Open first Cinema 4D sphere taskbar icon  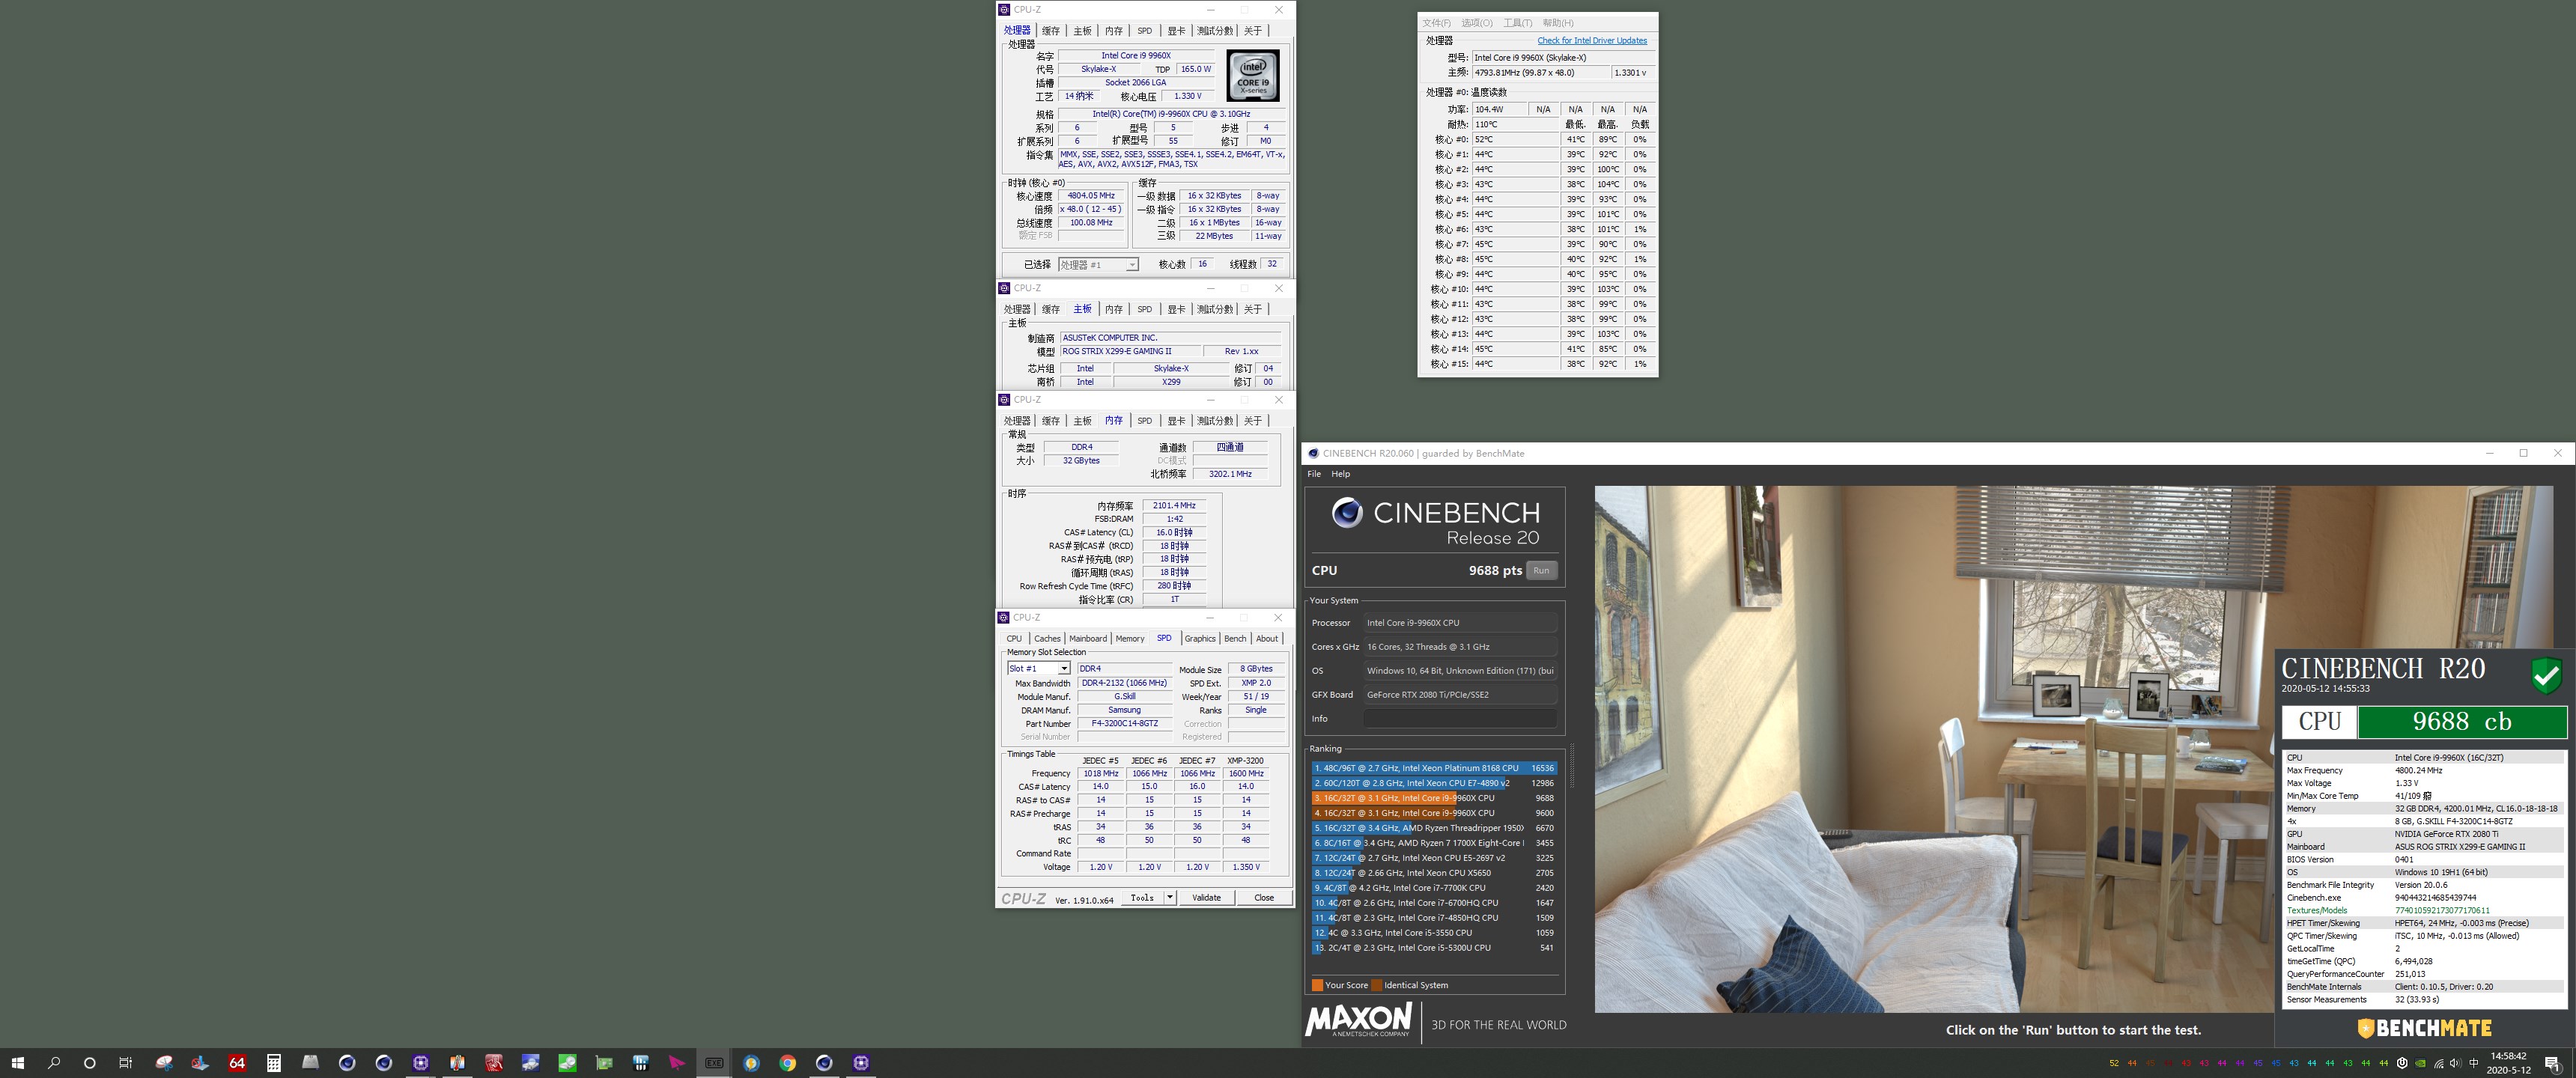pyautogui.click(x=347, y=1063)
